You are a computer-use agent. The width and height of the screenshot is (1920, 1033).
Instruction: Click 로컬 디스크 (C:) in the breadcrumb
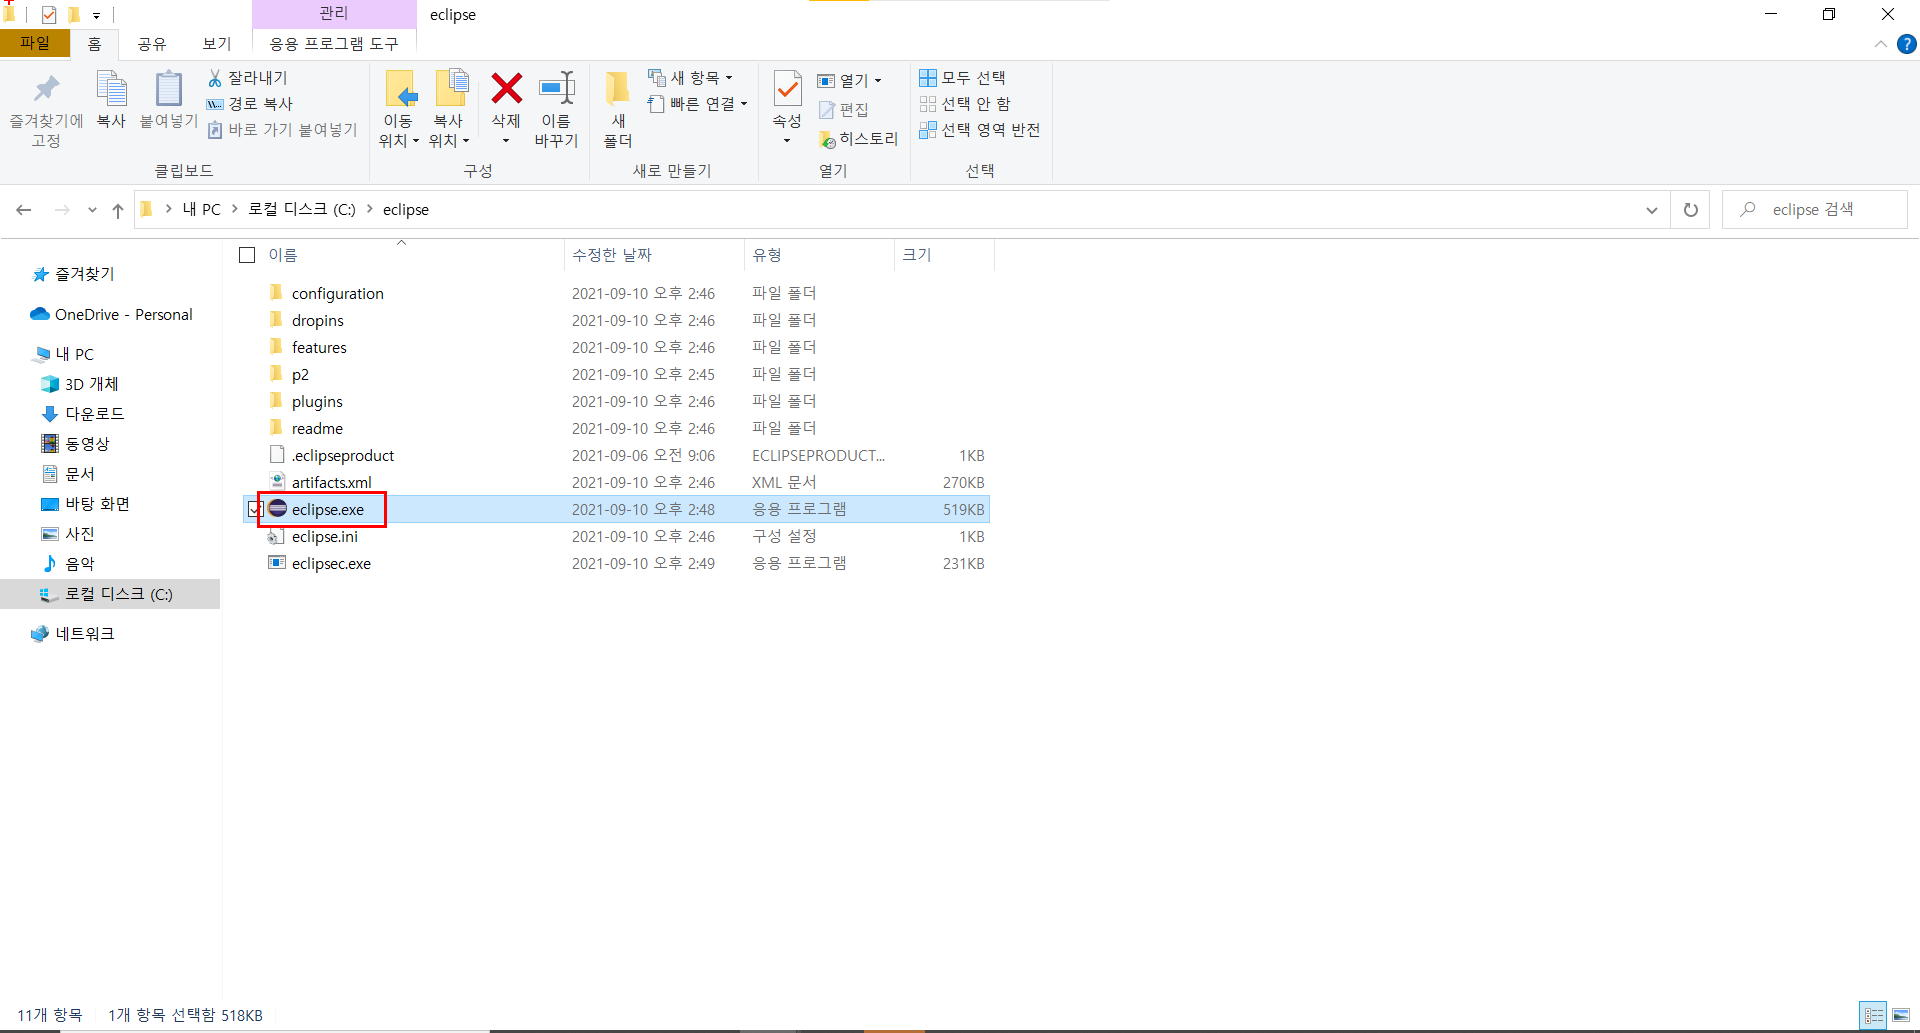[302, 210]
